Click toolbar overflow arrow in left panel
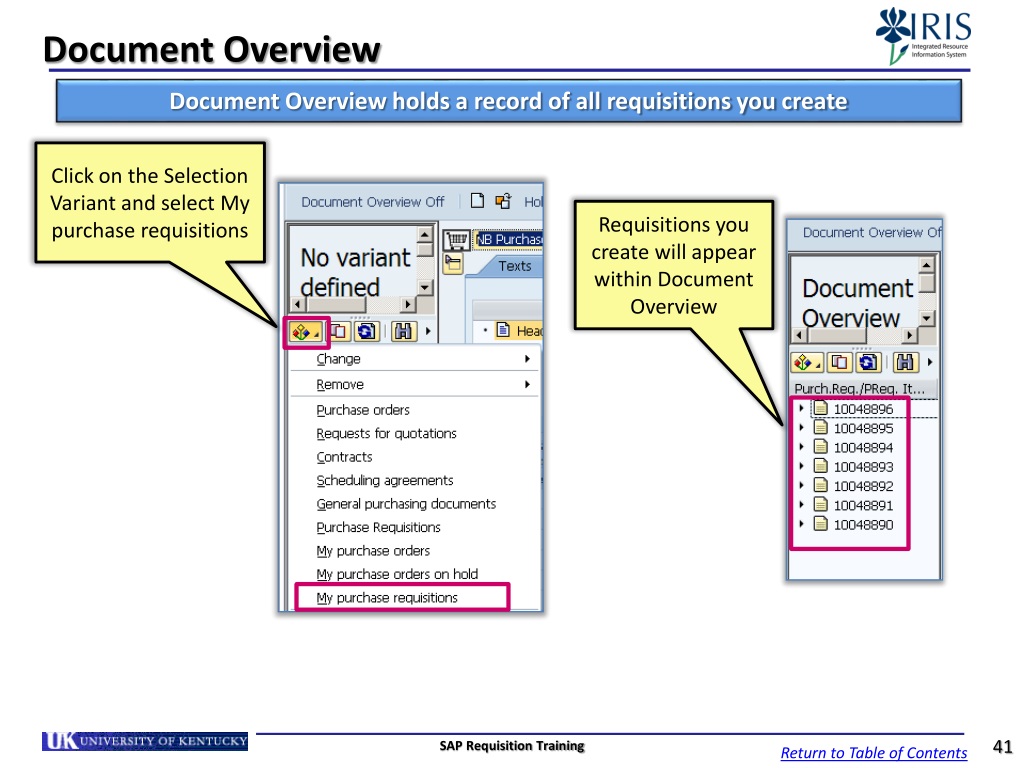Screen dimensions: 1024x768 tap(428, 331)
